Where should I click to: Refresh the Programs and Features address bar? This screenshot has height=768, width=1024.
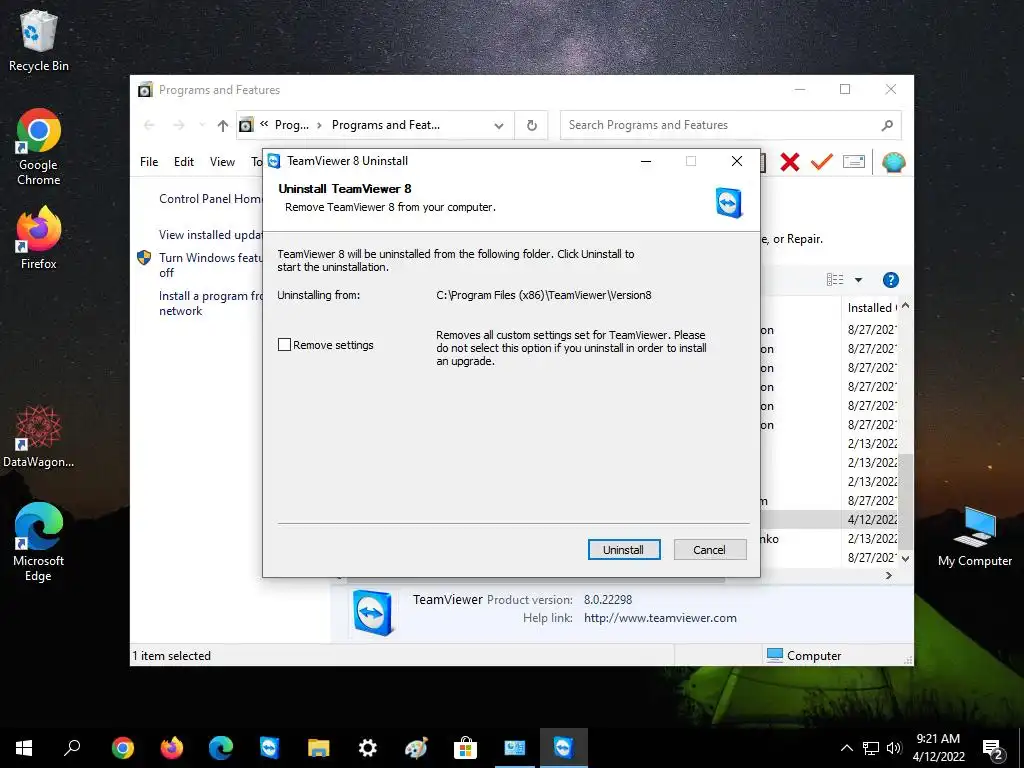tap(532, 125)
